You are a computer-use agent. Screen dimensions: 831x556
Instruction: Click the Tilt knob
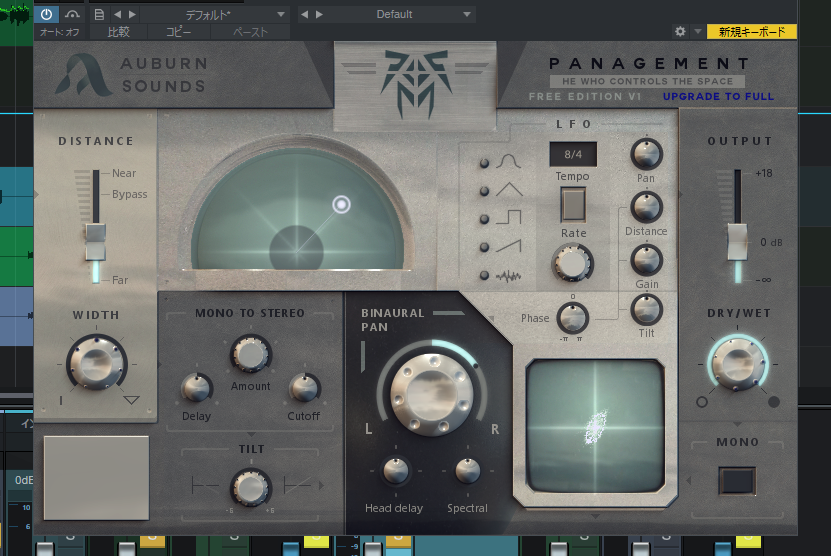(x=251, y=487)
